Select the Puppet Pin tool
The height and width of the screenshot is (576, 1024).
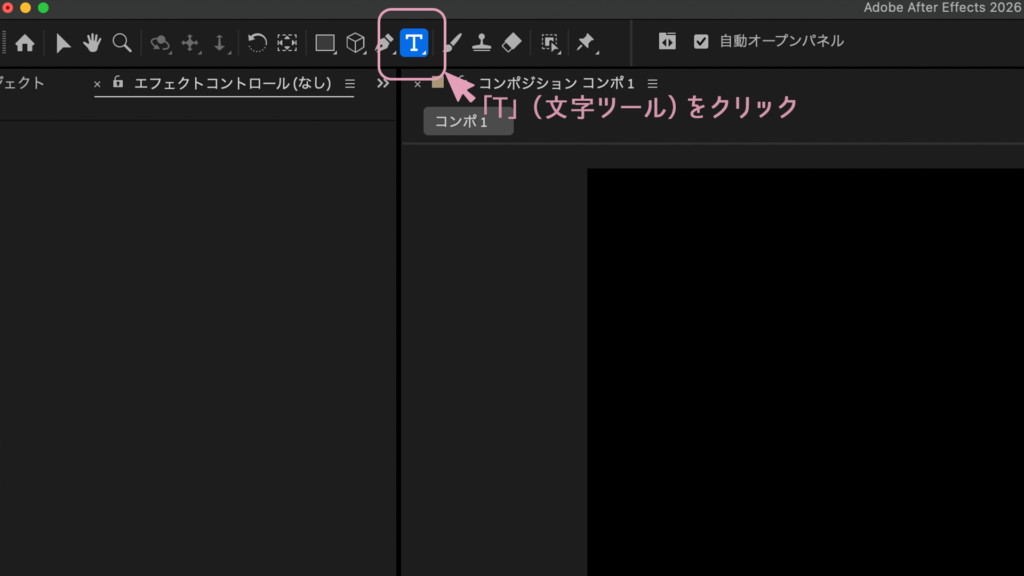pyautogui.click(x=586, y=43)
